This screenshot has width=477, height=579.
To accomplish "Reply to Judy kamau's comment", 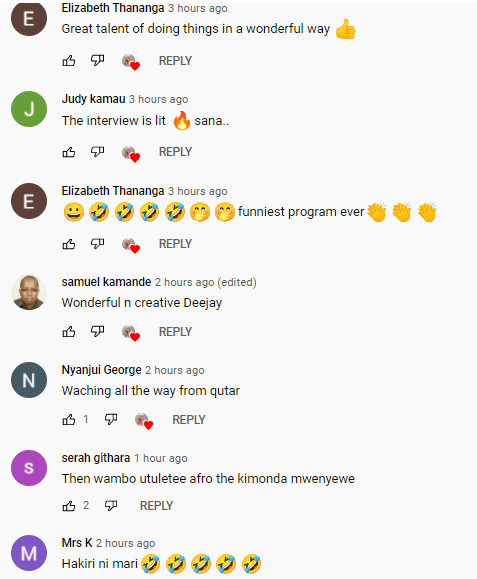I will 175,152.
